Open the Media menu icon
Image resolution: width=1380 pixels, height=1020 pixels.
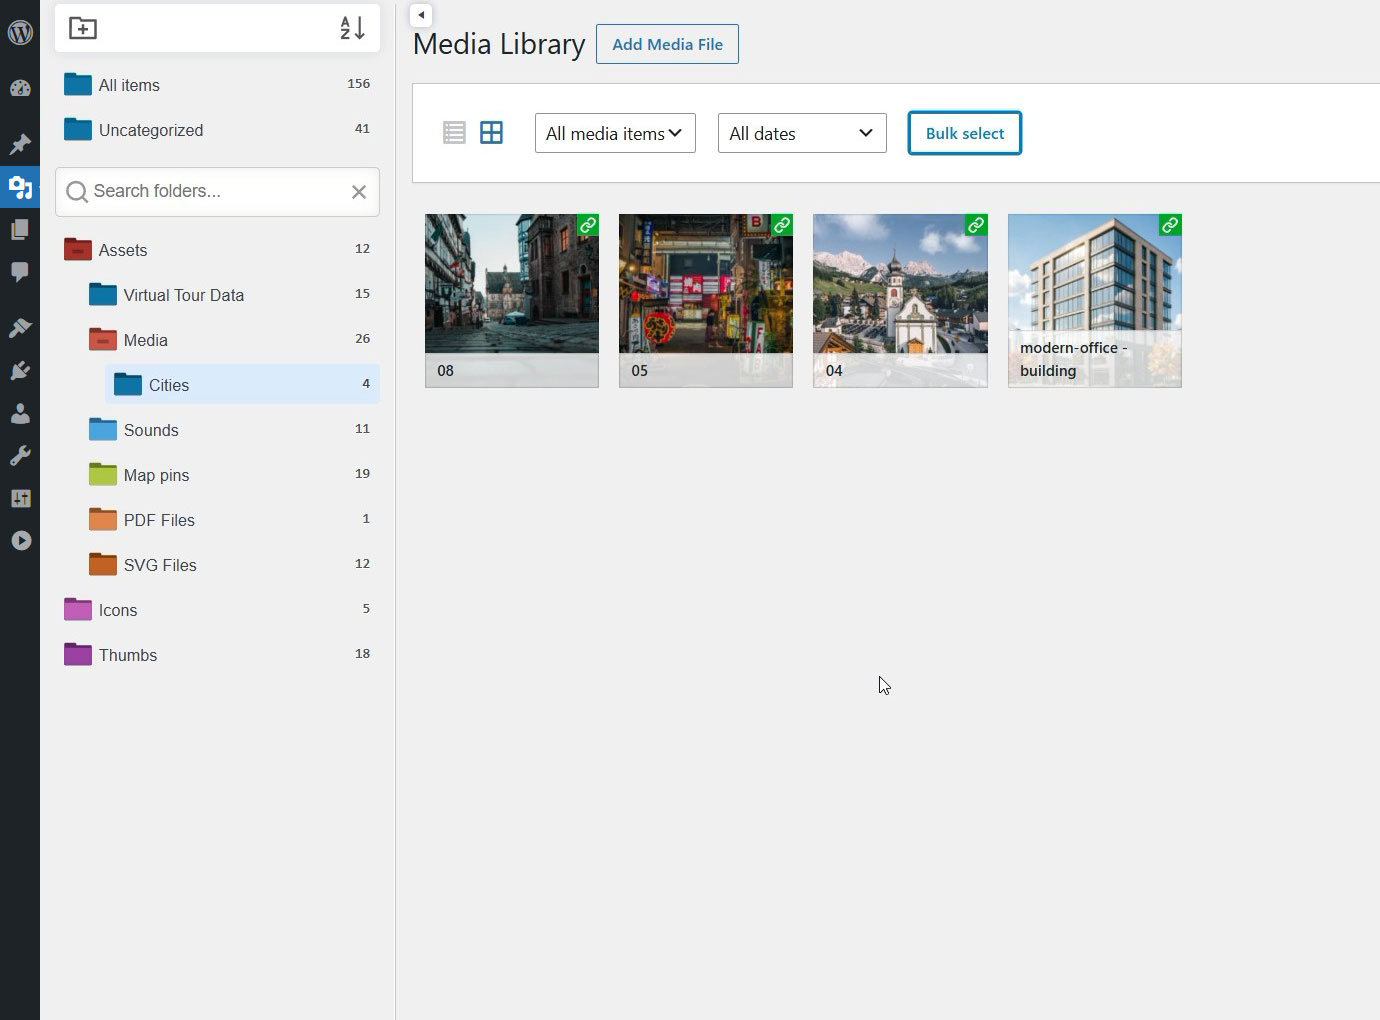coord(20,187)
